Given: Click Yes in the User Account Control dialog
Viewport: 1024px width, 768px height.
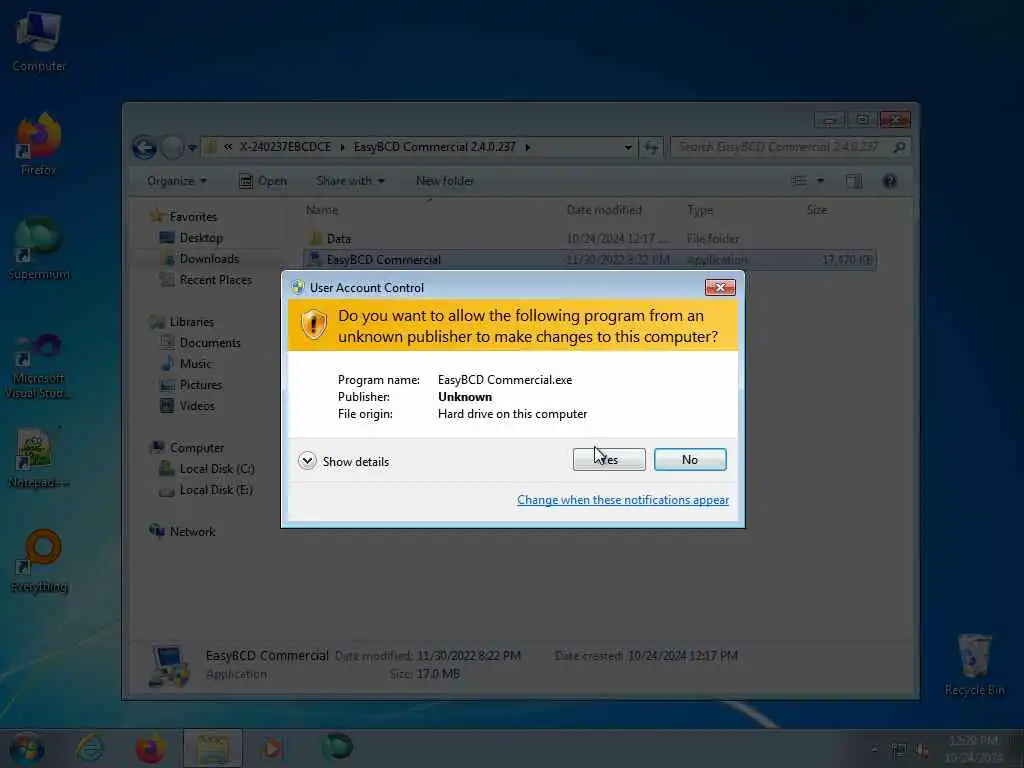Looking at the screenshot, I should click(x=609, y=460).
